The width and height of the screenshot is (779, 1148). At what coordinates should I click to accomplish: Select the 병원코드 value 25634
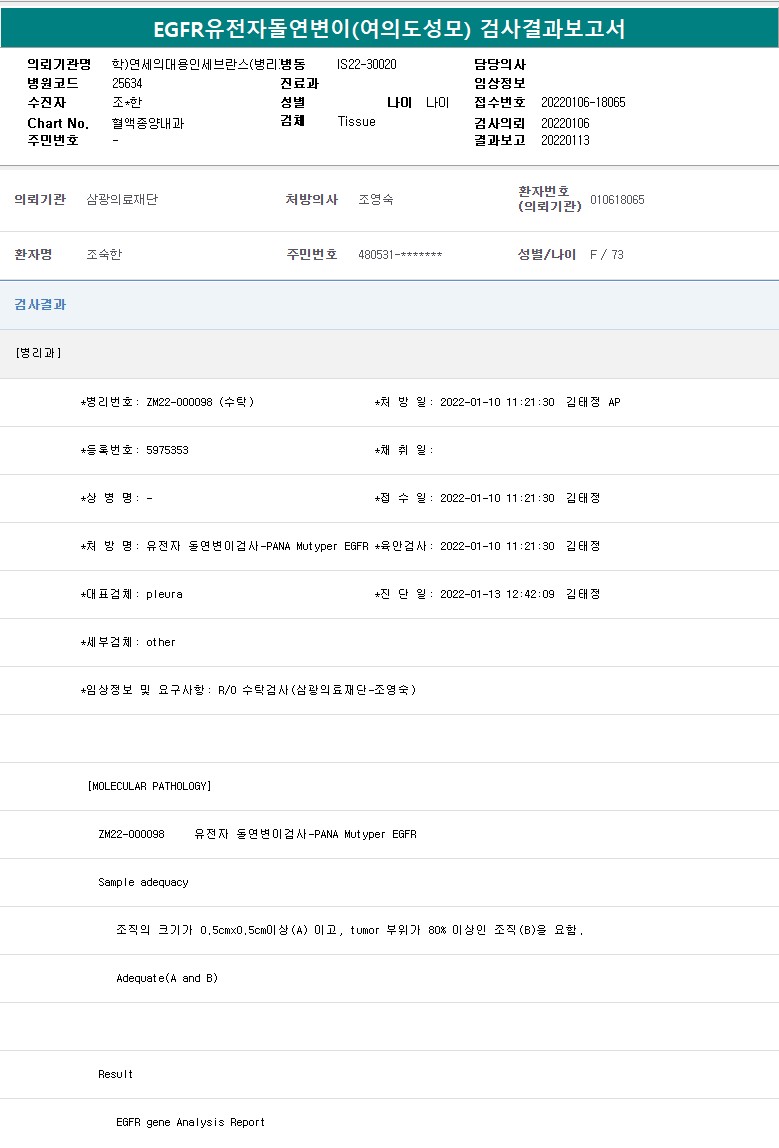pos(127,83)
